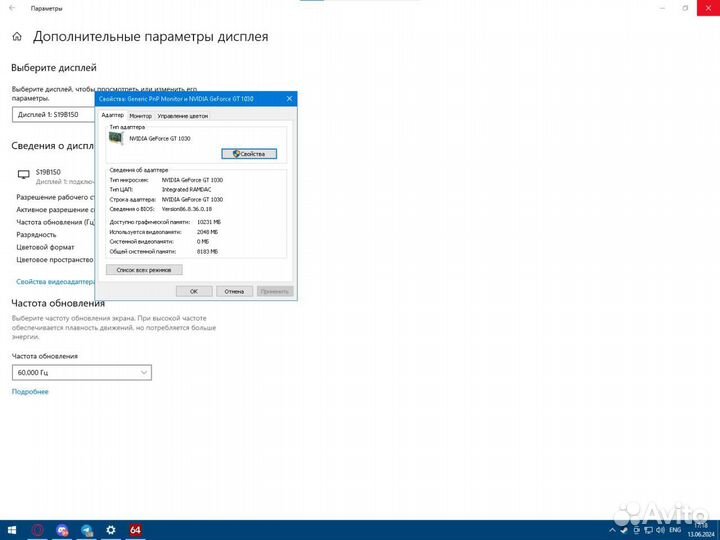Click the 8183 МБ shared memory value
This screenshot has width=720, height=540.
pyautogui.click(x=208, y=252)
